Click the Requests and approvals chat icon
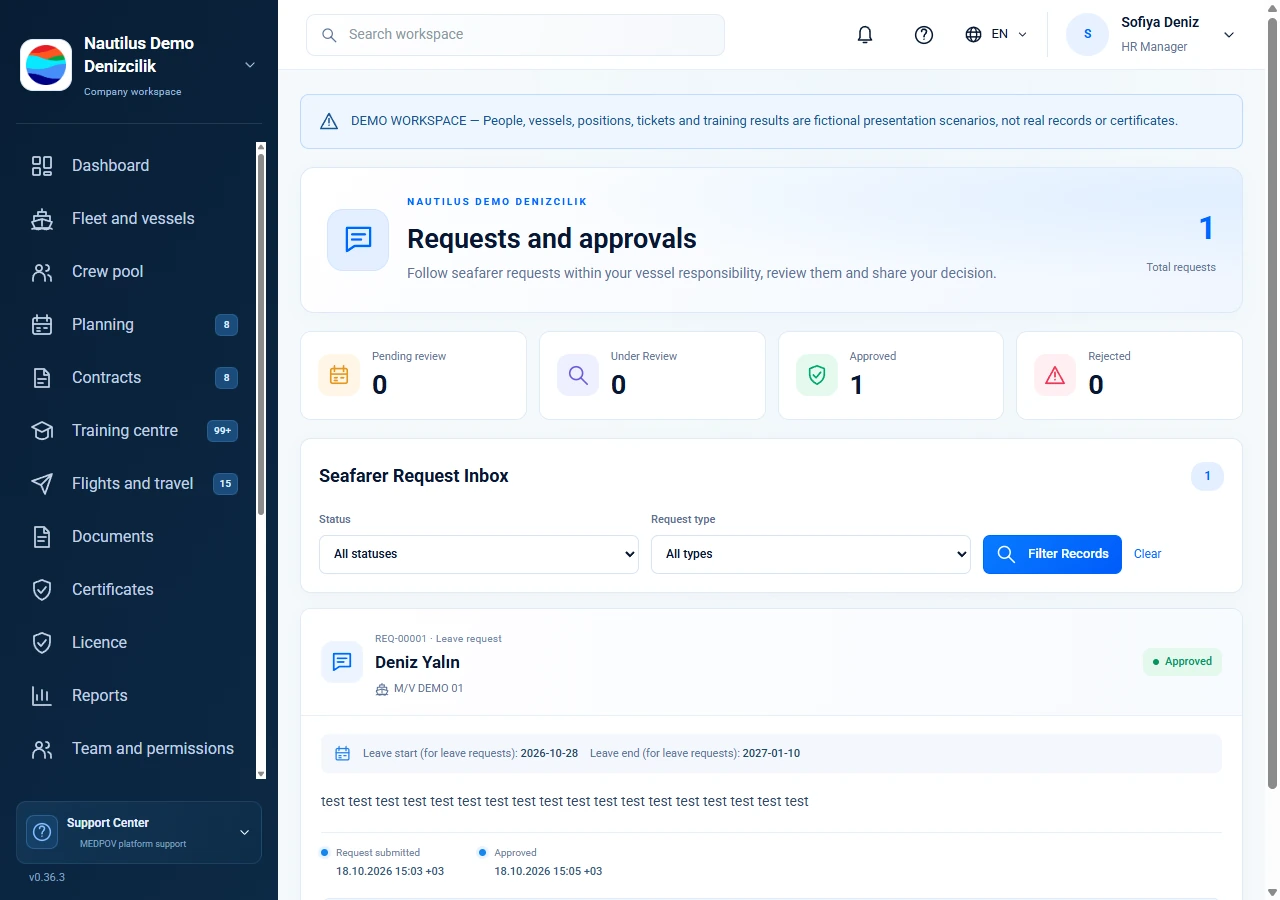The height and width of the screenshot is (900, 1280). click(358, 240)
